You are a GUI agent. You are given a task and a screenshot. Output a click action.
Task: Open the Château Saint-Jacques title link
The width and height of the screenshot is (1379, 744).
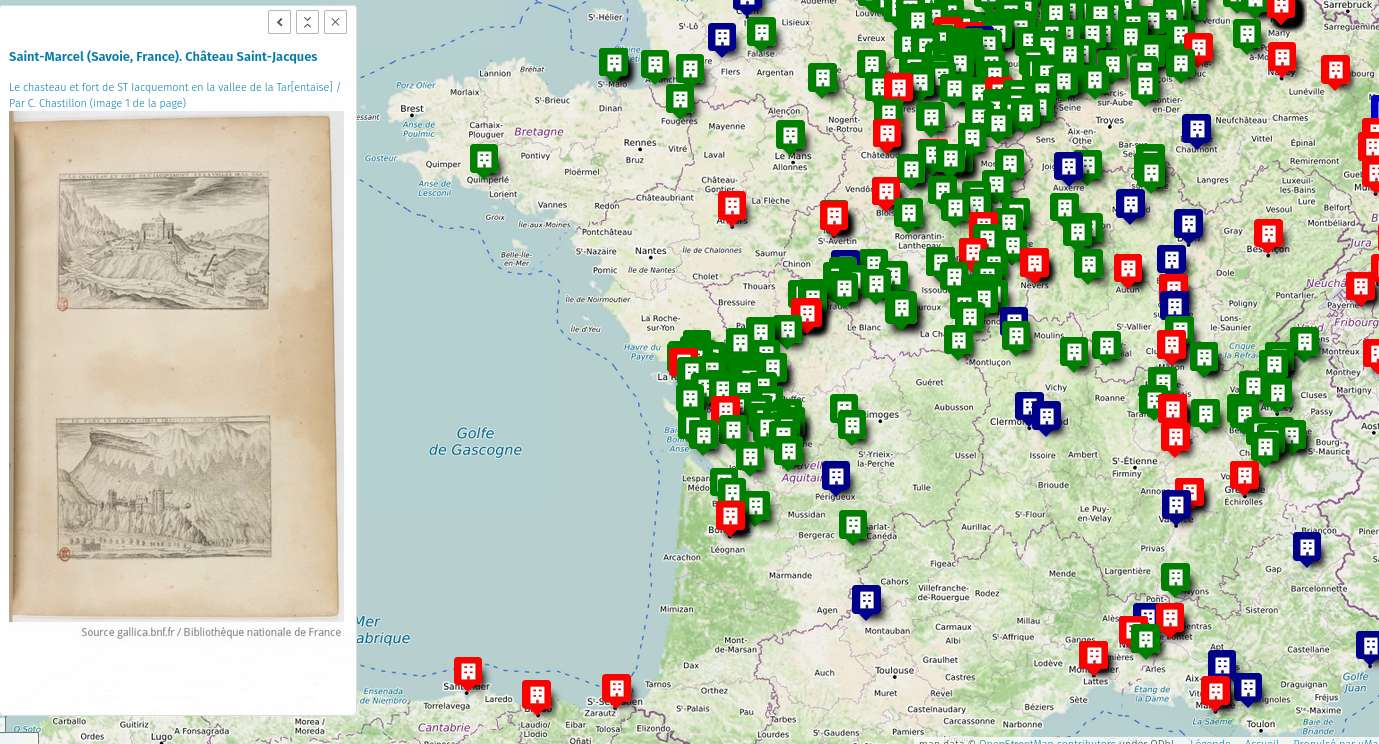(163, 57)
